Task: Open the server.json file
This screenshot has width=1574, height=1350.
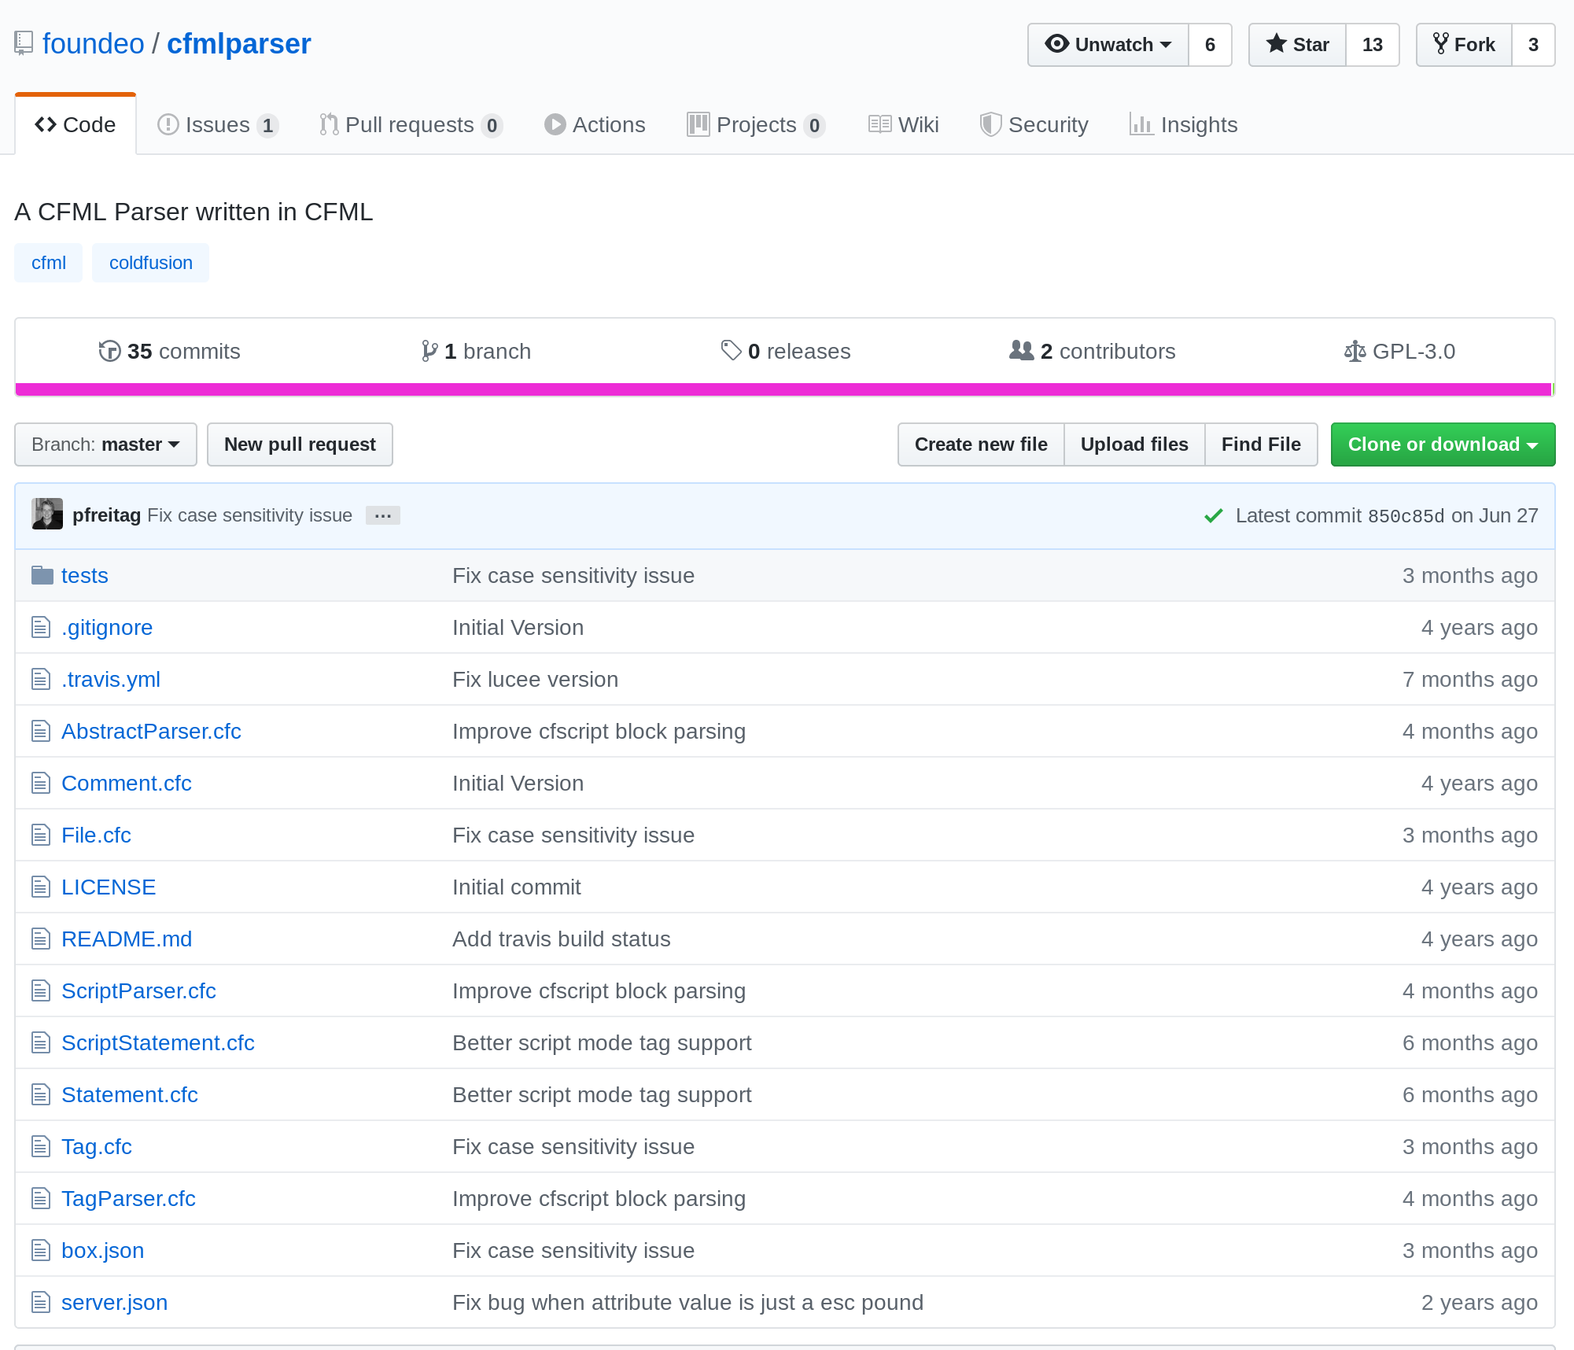Action: (x=115, y=1303)
